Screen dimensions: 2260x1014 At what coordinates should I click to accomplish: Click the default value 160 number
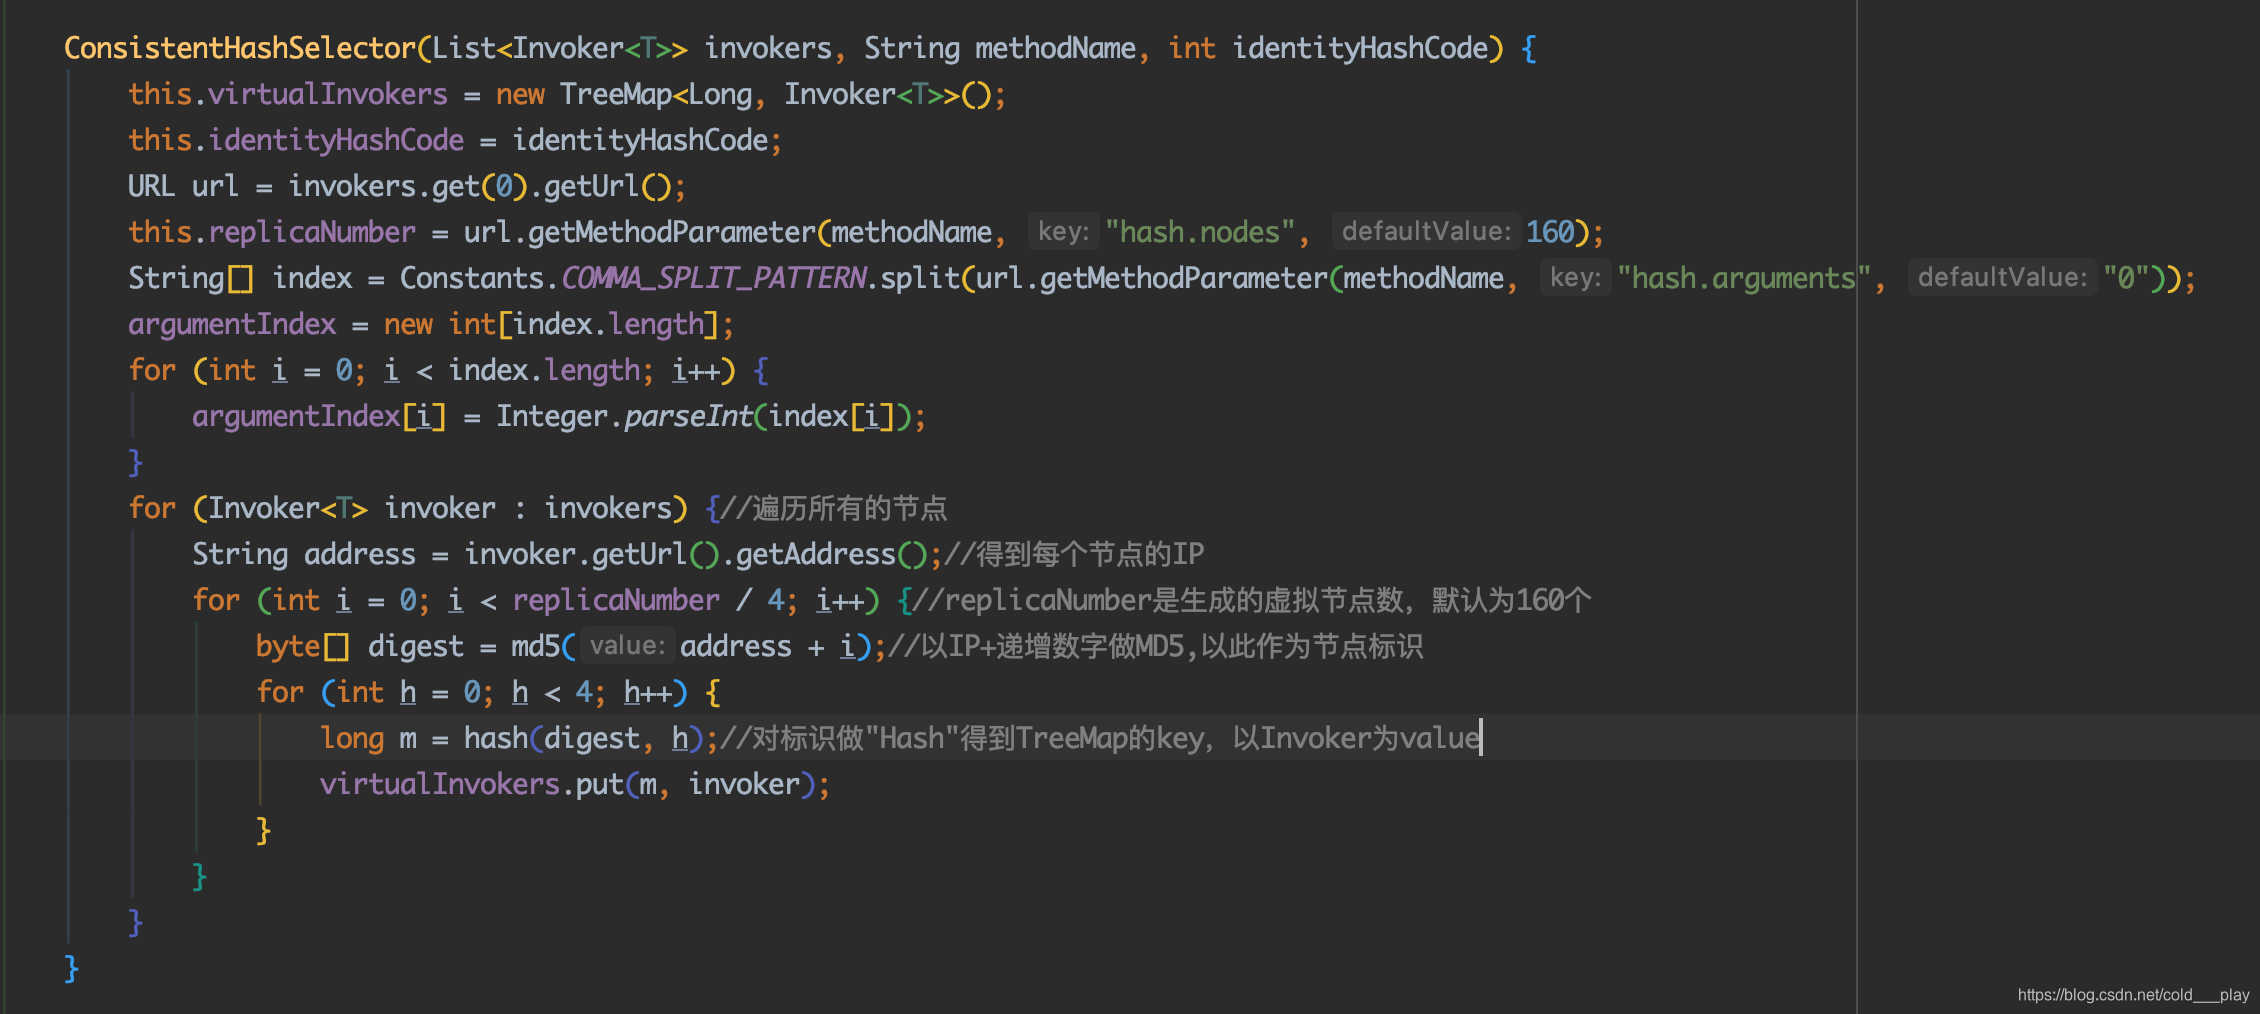(1550, 232)
